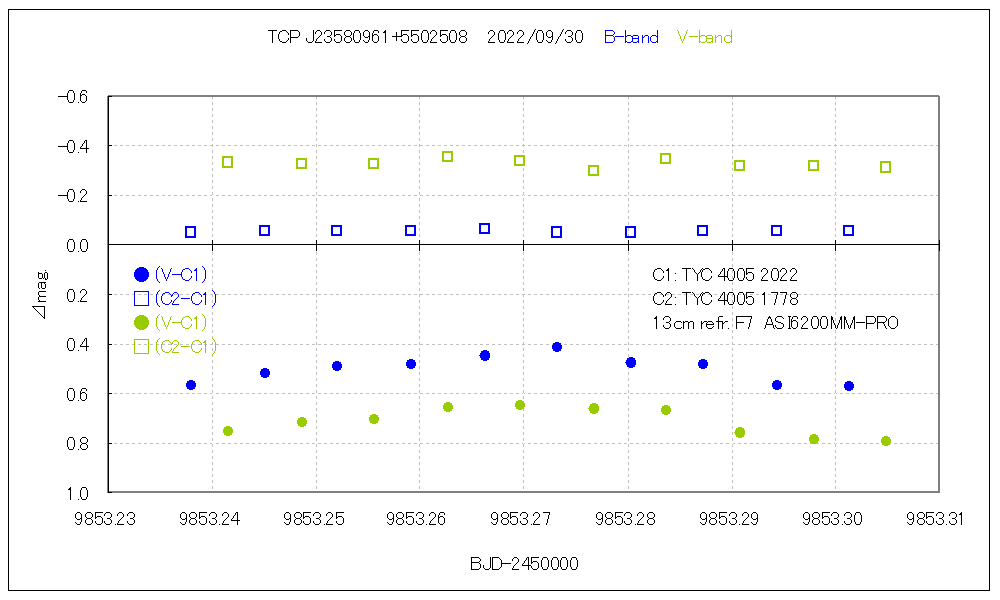Click the C1: TYC 4005 2022 annotation
This screenshot has width=1000, height=600.
[x=725, y=275]
